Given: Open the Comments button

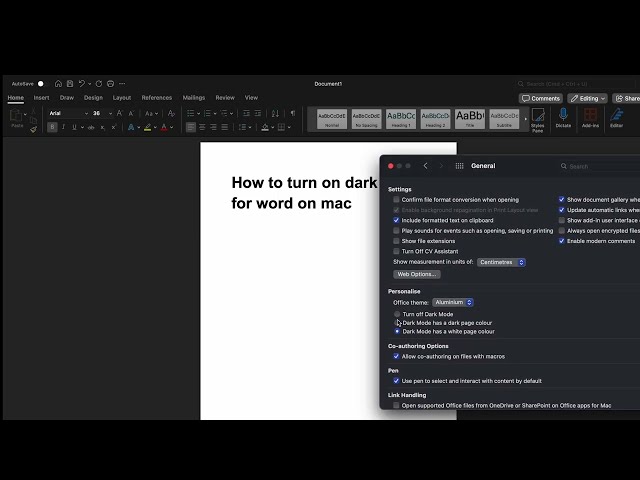Looking at the screenshot, I should (x=541, y=98).
